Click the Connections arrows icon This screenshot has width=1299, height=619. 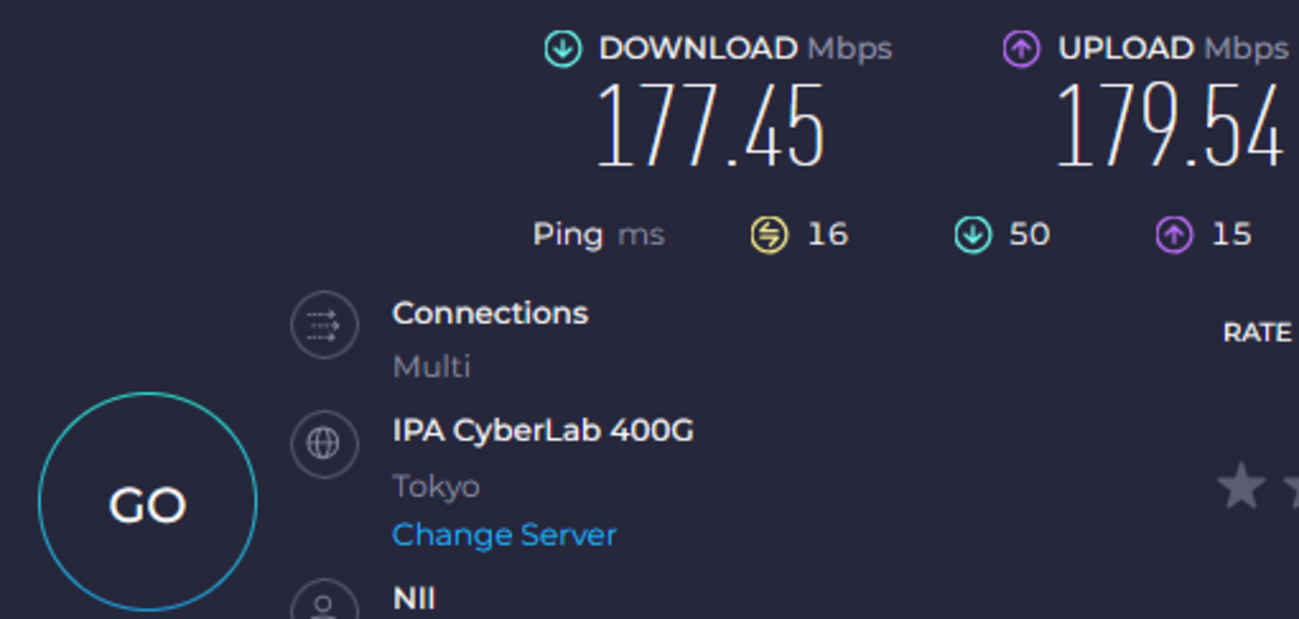[324, 325]
